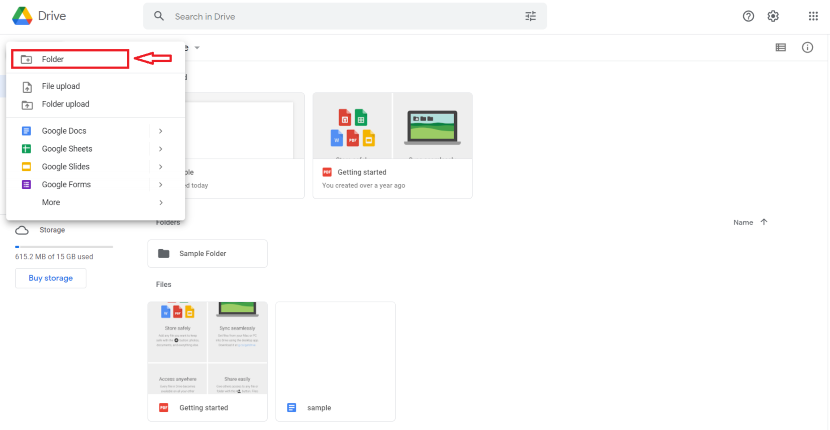
Task: Click the Google Forms icon in menu
Action: point(26,185)
